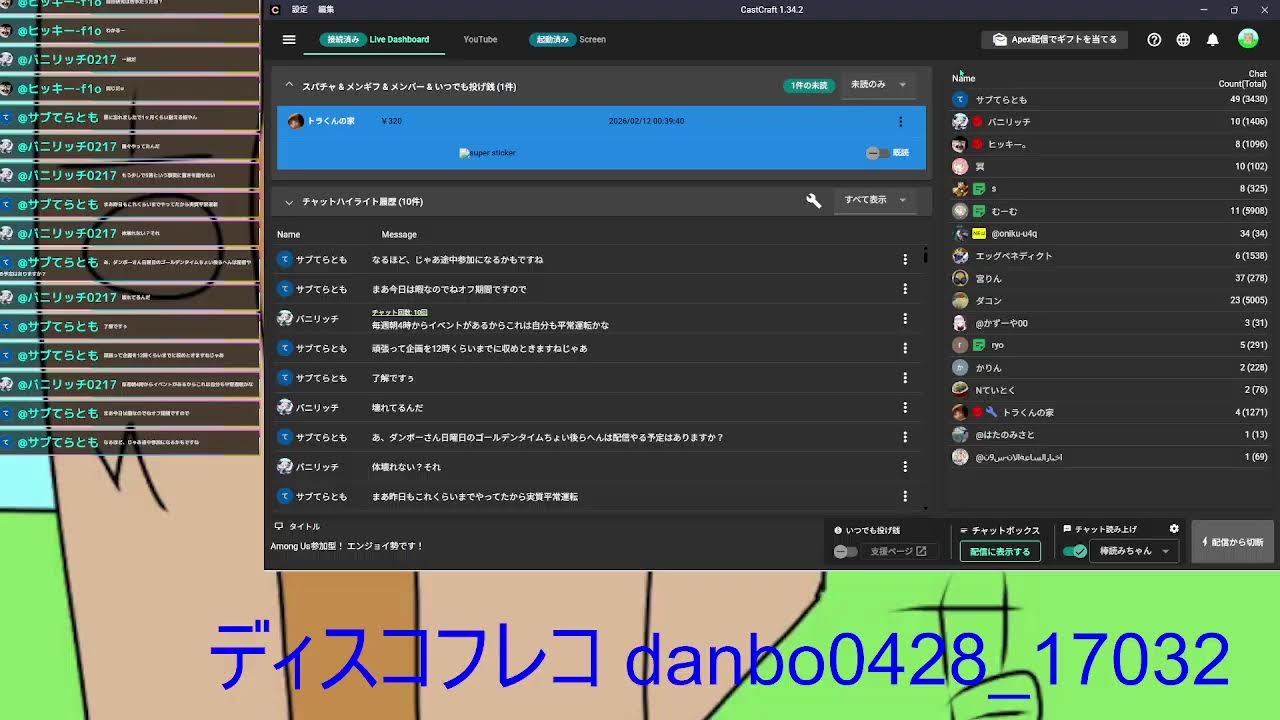Image resolution: width=1280 pixels, height=720 pixels.
Task: Click the ¥320 superchat amount
Action: coord(392,121)
